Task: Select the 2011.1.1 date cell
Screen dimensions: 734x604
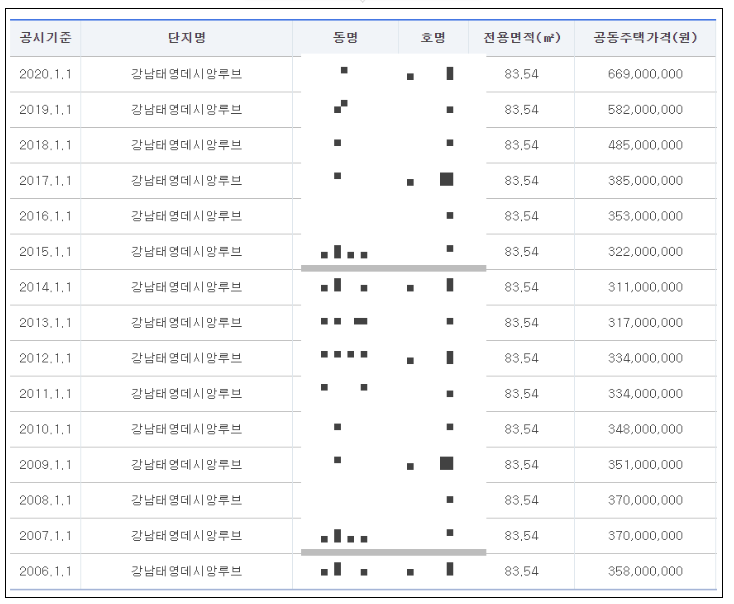Action: [x=45, y=394]
